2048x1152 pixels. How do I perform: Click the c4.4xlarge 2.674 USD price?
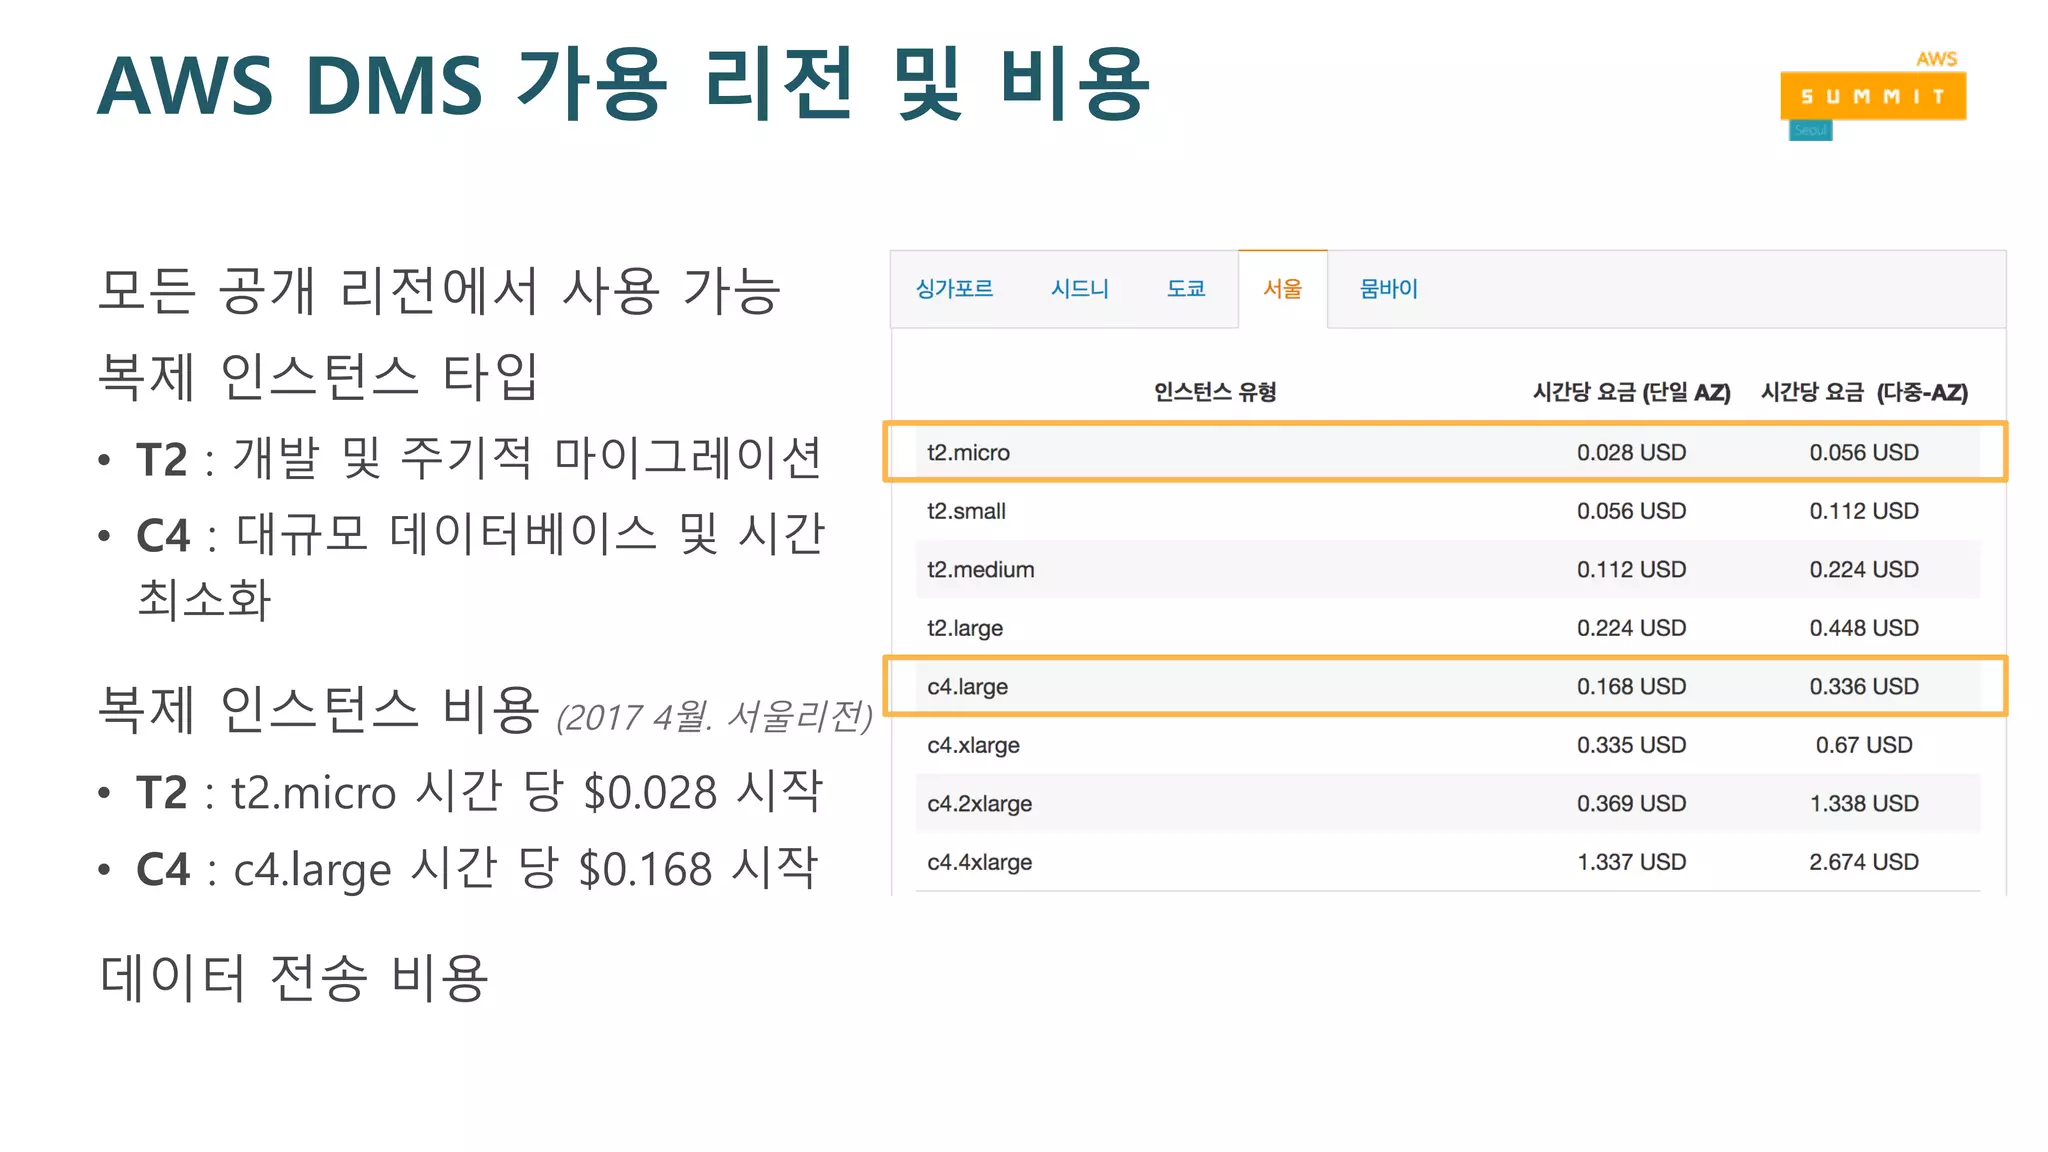click(x=1863, y=862)
